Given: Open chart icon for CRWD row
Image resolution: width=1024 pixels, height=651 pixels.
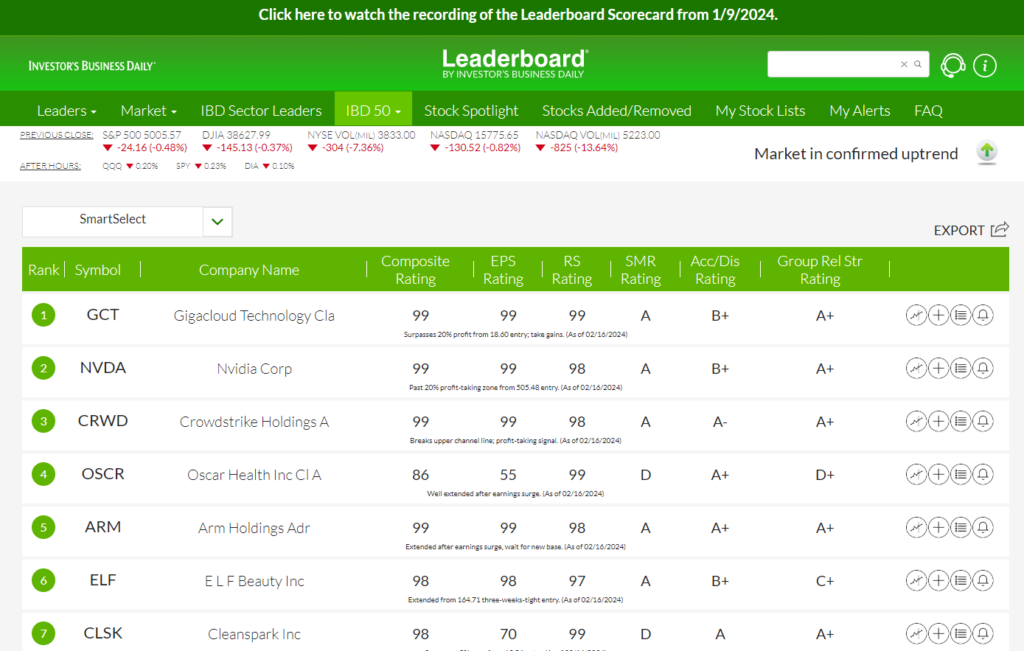Looking at the screenshot, I should (916, 421).
